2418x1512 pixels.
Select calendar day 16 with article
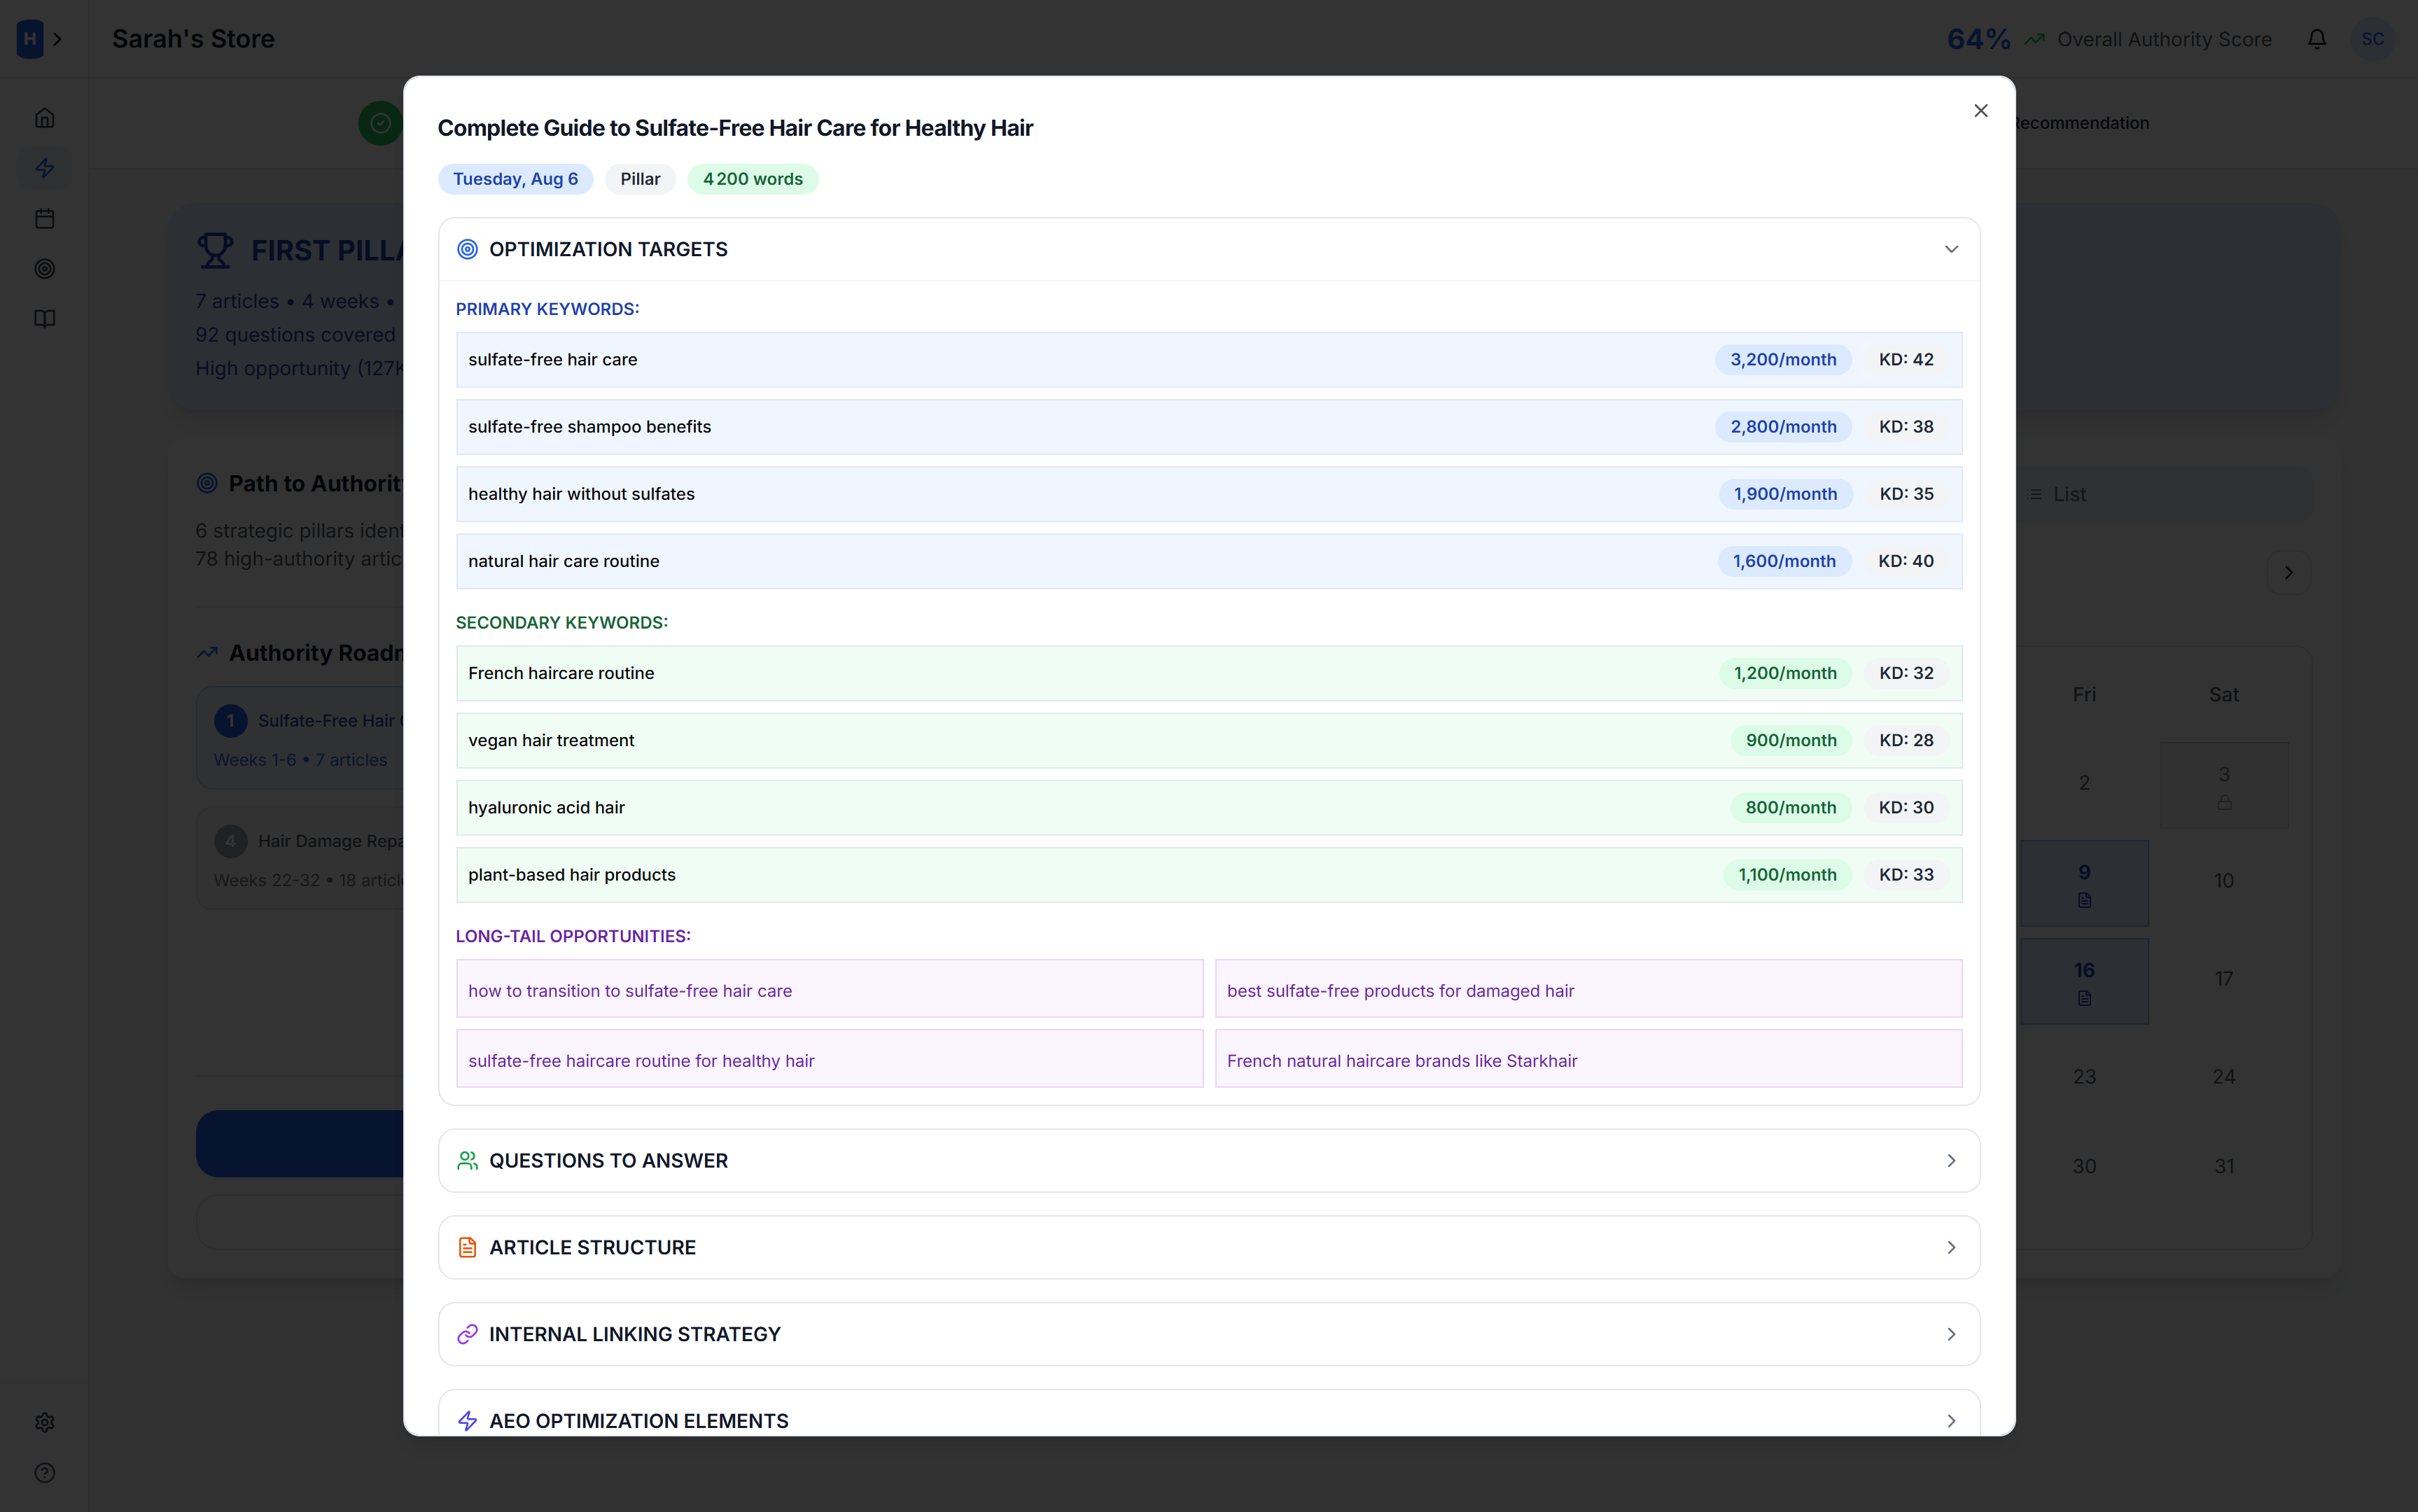[2084, 982]
